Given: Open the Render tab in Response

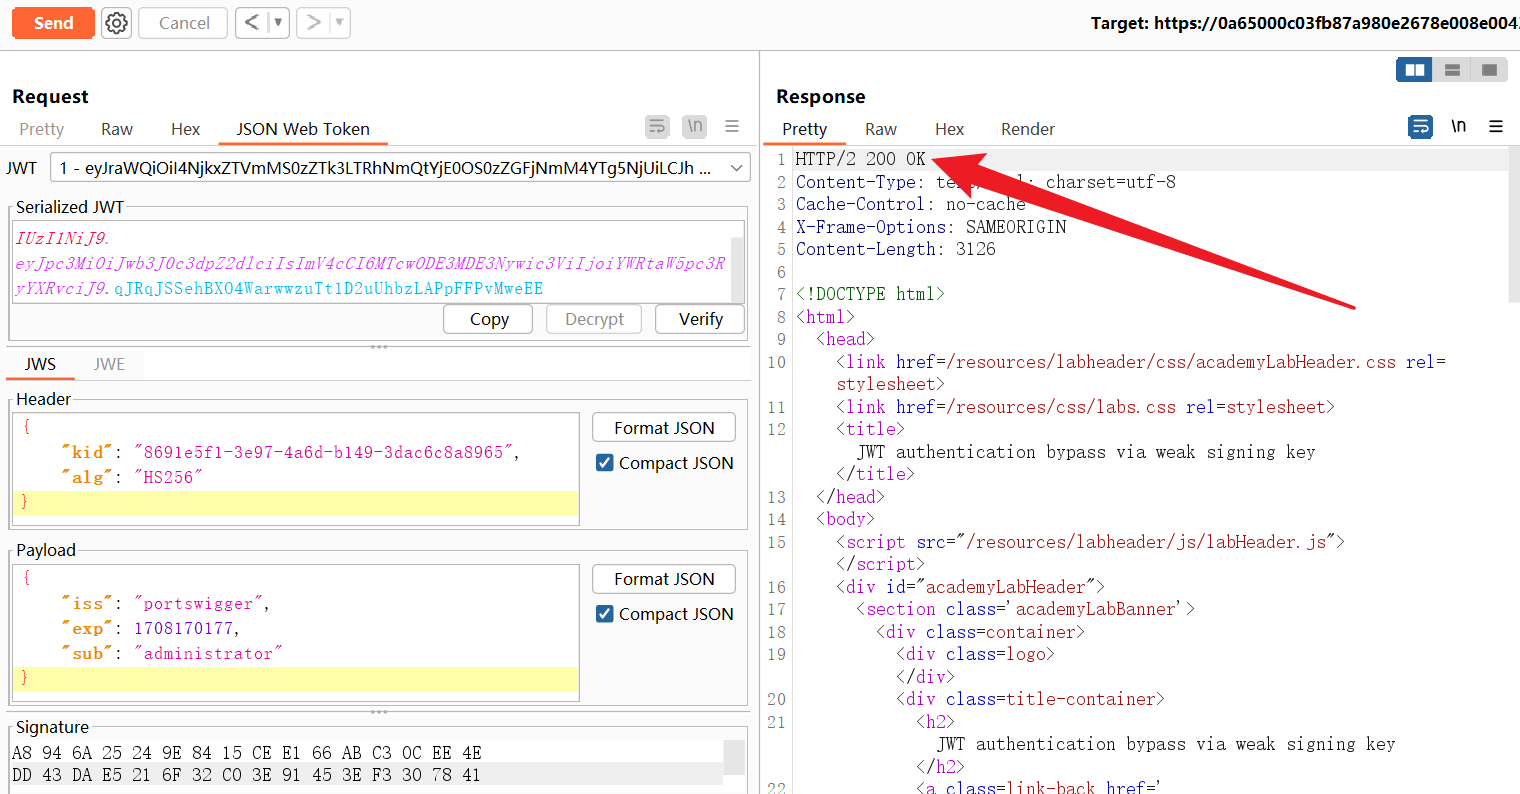Looking at the screenshot, I should point(1027,129).
